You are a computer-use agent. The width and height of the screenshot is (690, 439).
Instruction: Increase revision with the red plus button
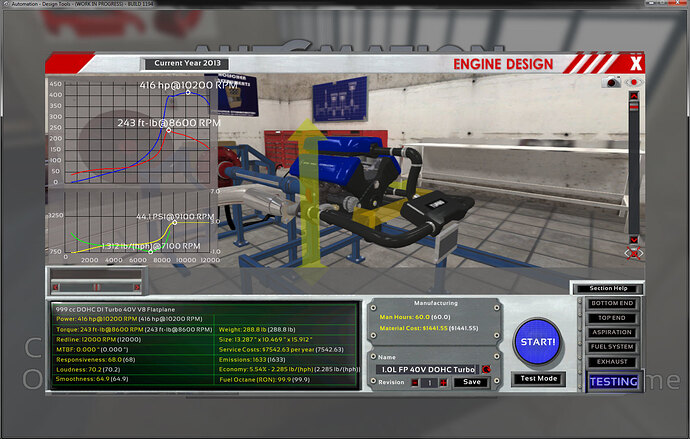[443, 383]
